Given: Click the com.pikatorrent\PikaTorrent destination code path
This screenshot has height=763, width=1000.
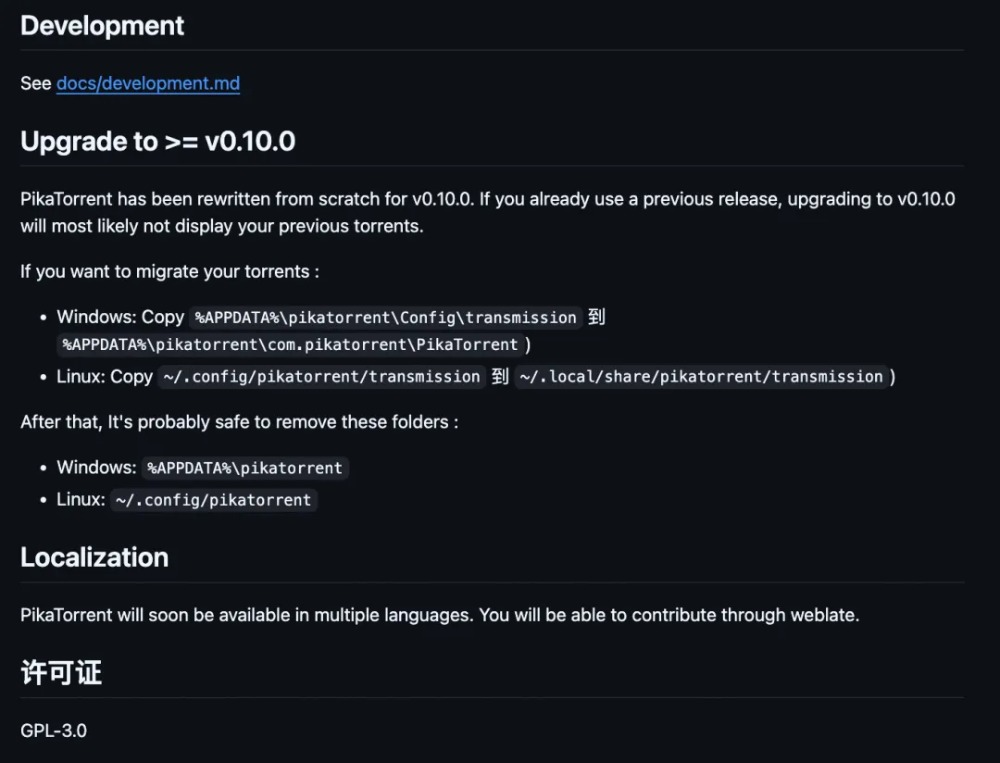Looking at the screenshot, I should (290, 344).
